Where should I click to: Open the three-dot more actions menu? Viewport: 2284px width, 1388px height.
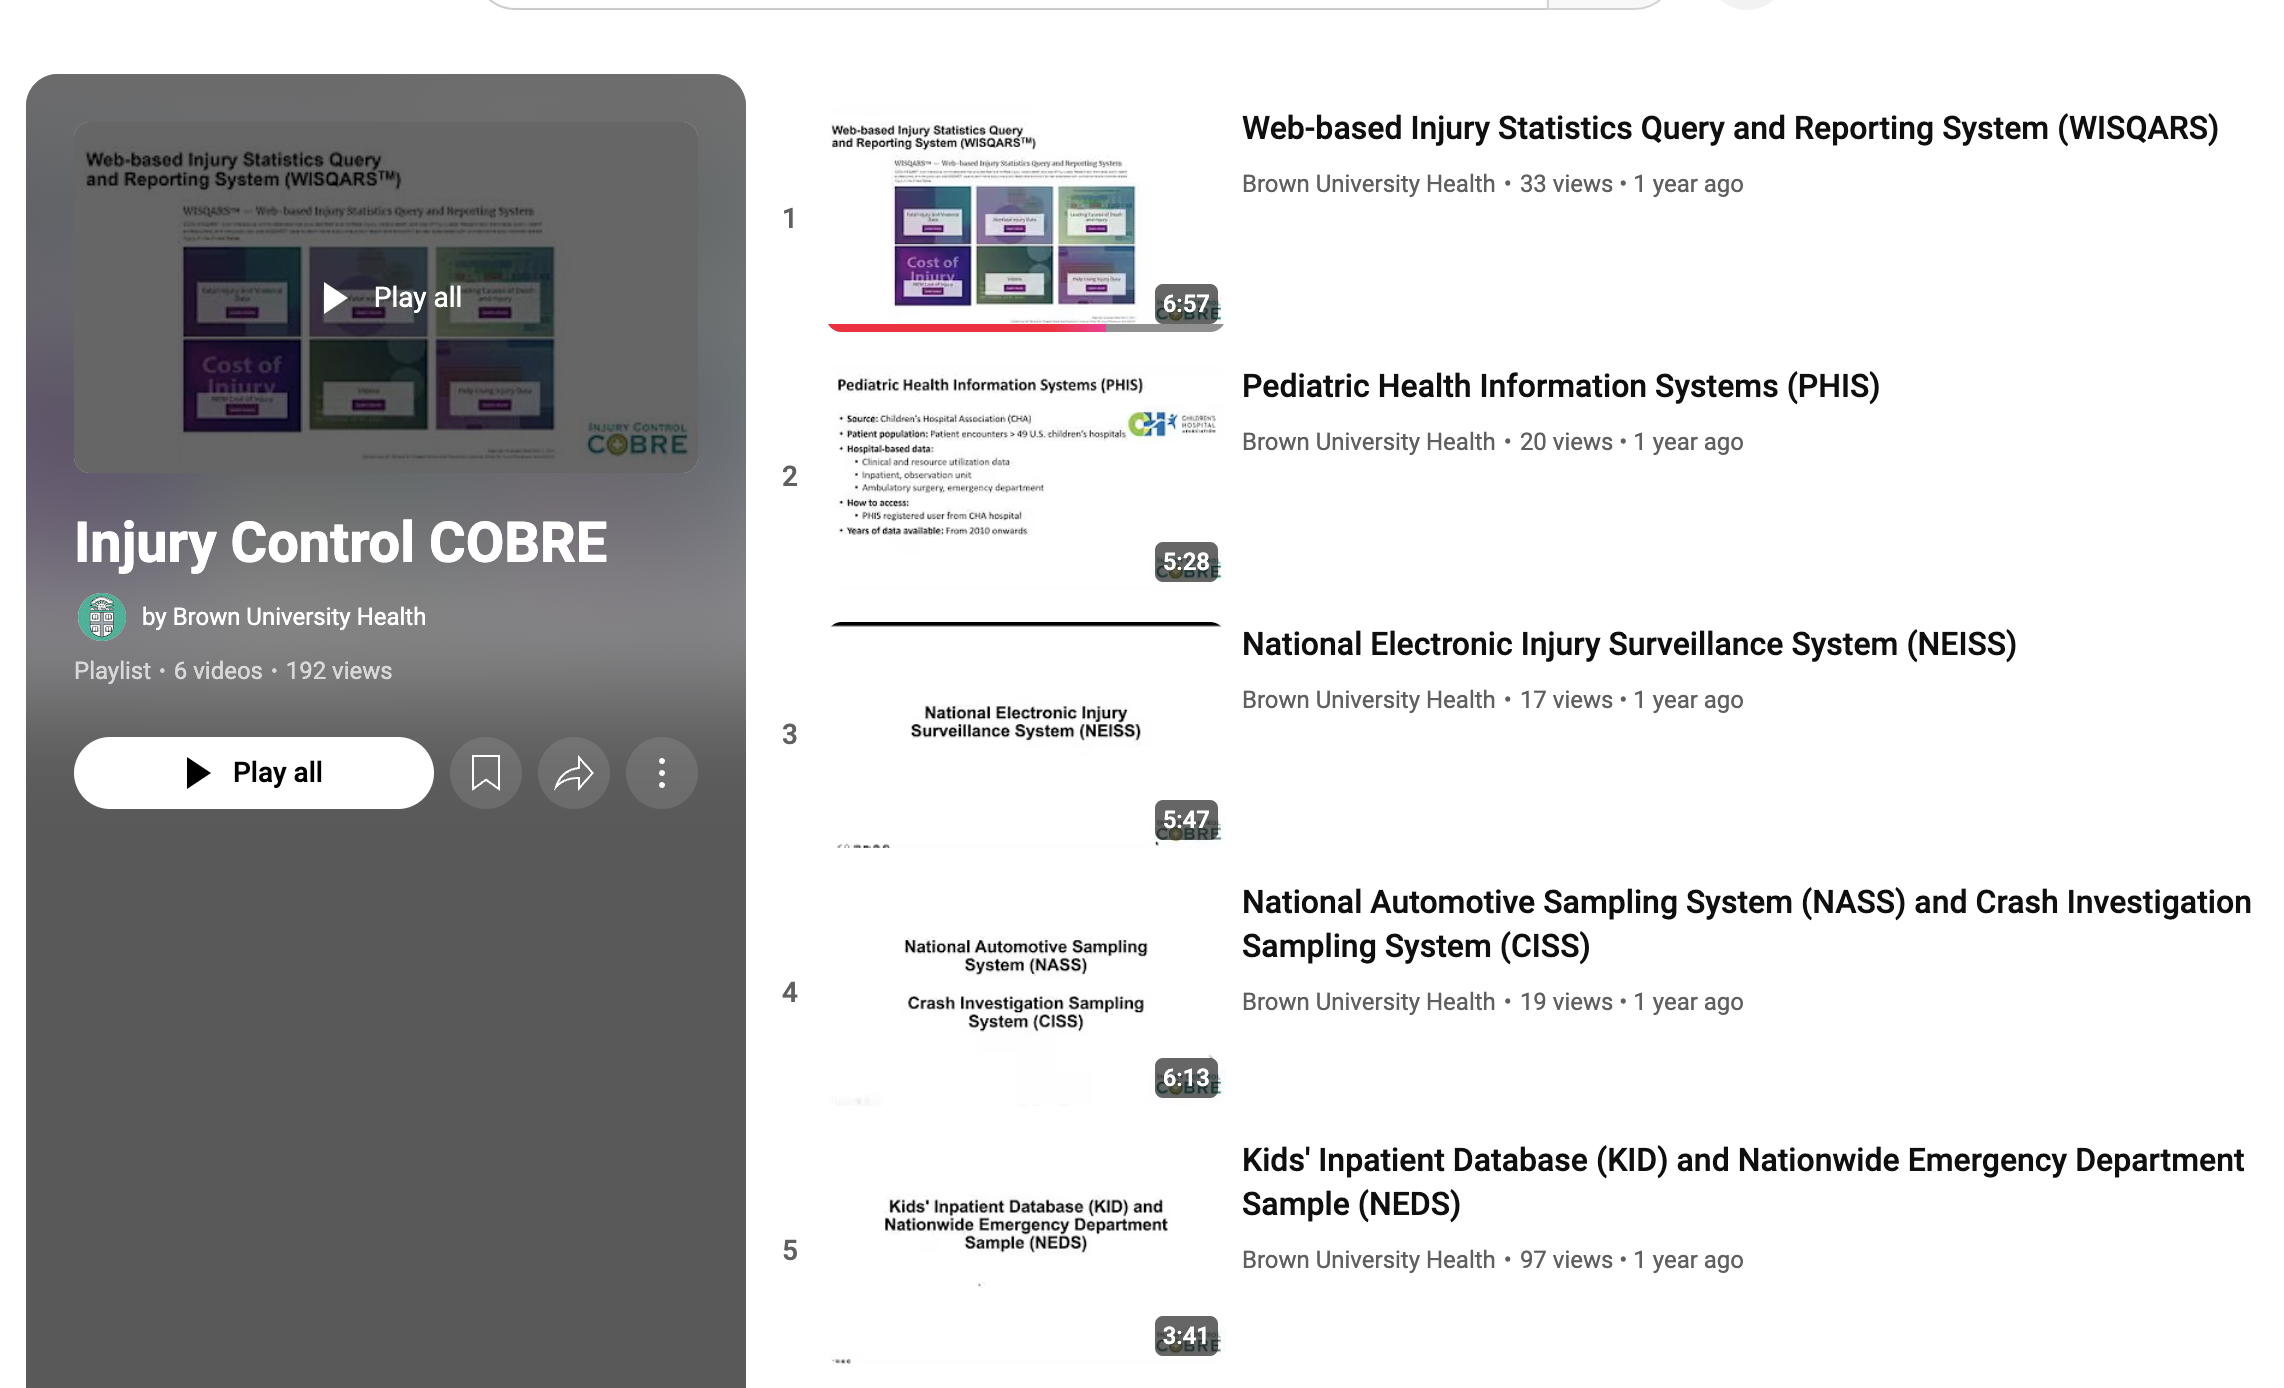coord(662,773)
